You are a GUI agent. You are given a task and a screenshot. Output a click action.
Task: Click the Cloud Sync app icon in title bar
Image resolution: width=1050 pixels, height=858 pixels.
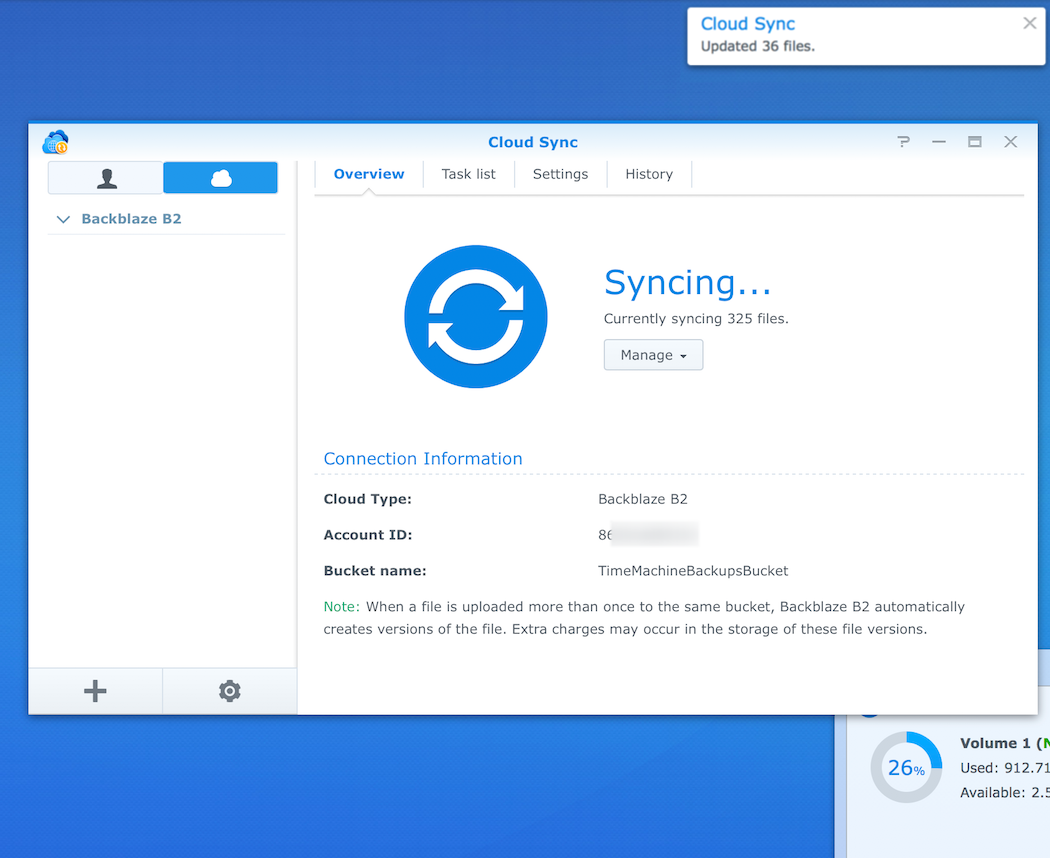pos(56,142)
